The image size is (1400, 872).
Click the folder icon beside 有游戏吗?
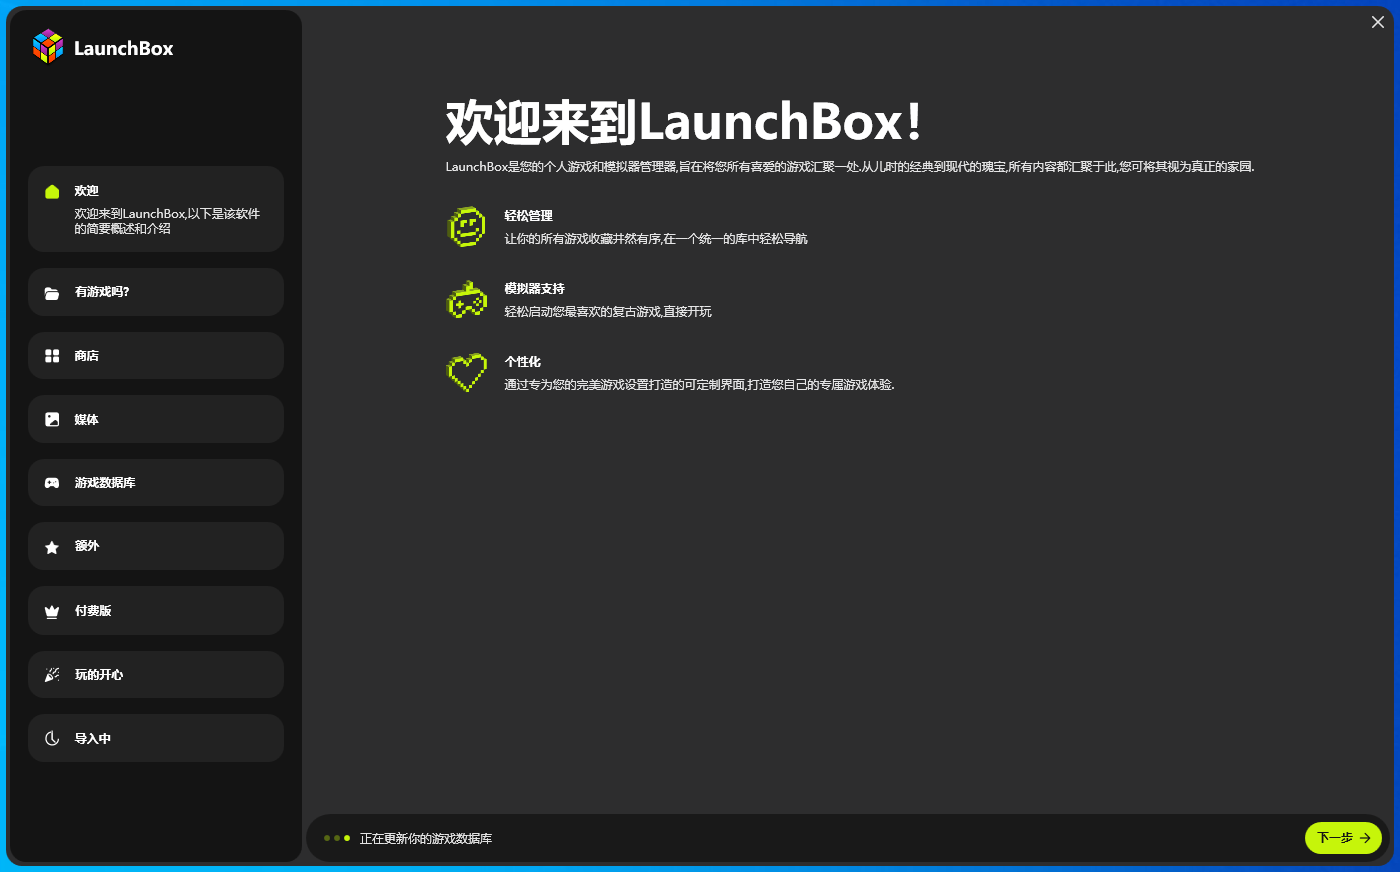point(52,293)
